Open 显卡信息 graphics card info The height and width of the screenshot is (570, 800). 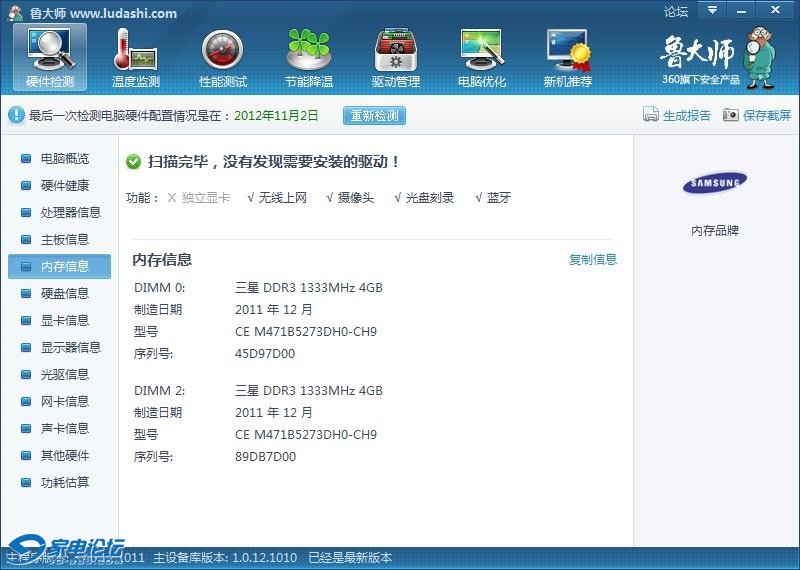(x=64, y=321)
